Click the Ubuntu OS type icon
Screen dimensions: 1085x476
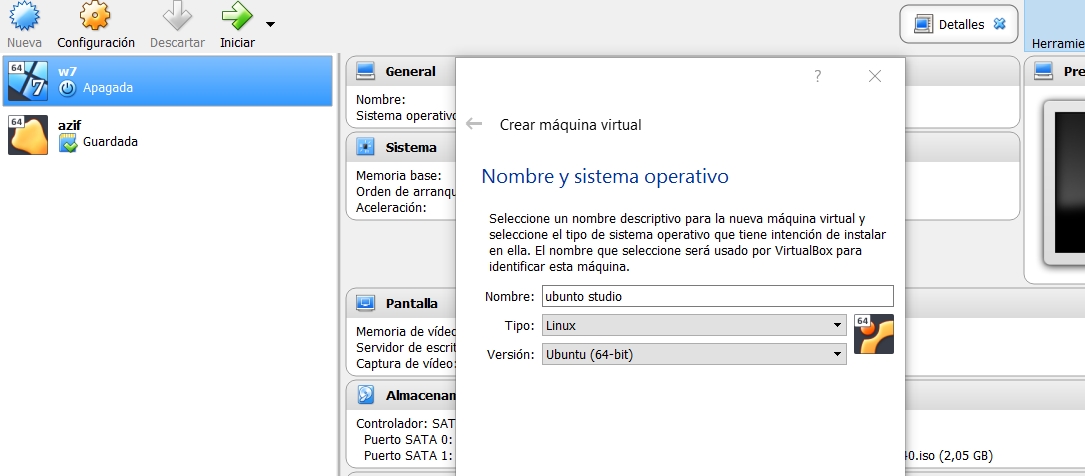click(873, 335)
